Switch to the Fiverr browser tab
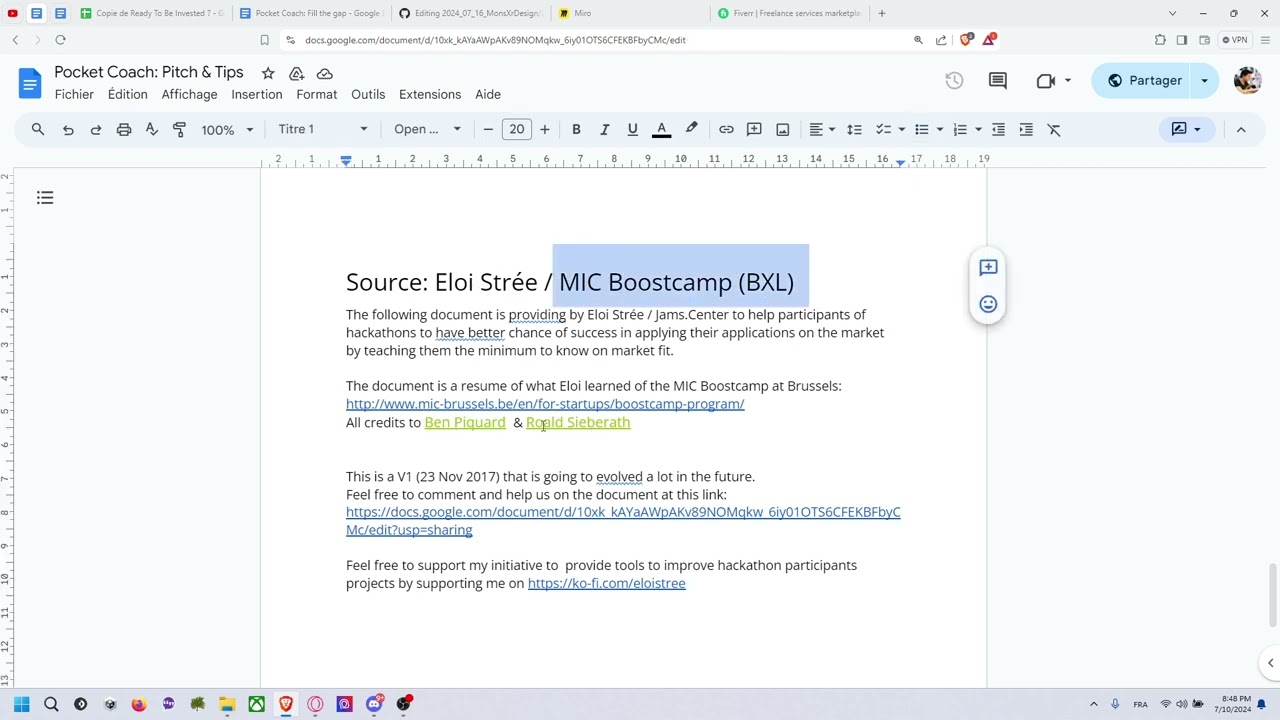This screenshot has width=1280, height=720. (x=789, y=13)
